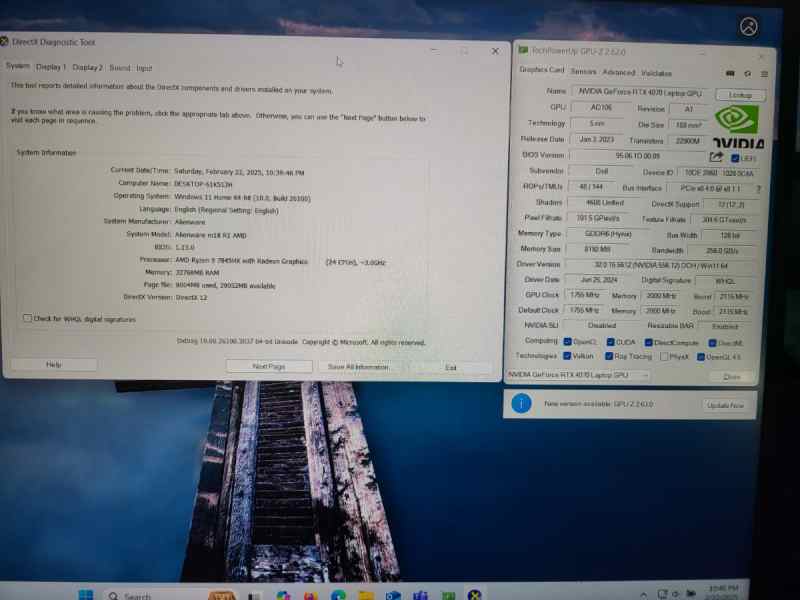This screenshot has height=600, width=800.
Task: Click the GPU-Z refresh icon
Action: [x=747, y=74]
